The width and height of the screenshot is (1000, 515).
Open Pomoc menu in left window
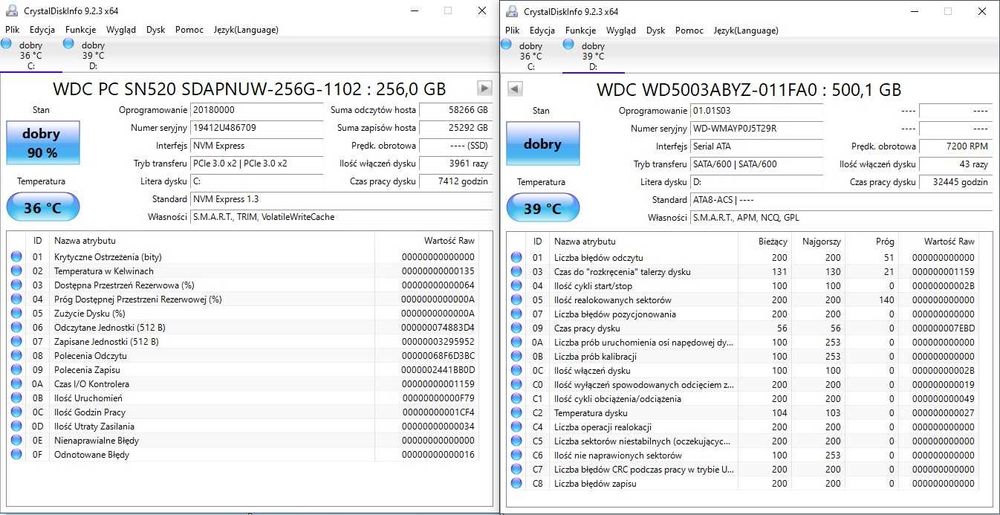click(189, 29)
